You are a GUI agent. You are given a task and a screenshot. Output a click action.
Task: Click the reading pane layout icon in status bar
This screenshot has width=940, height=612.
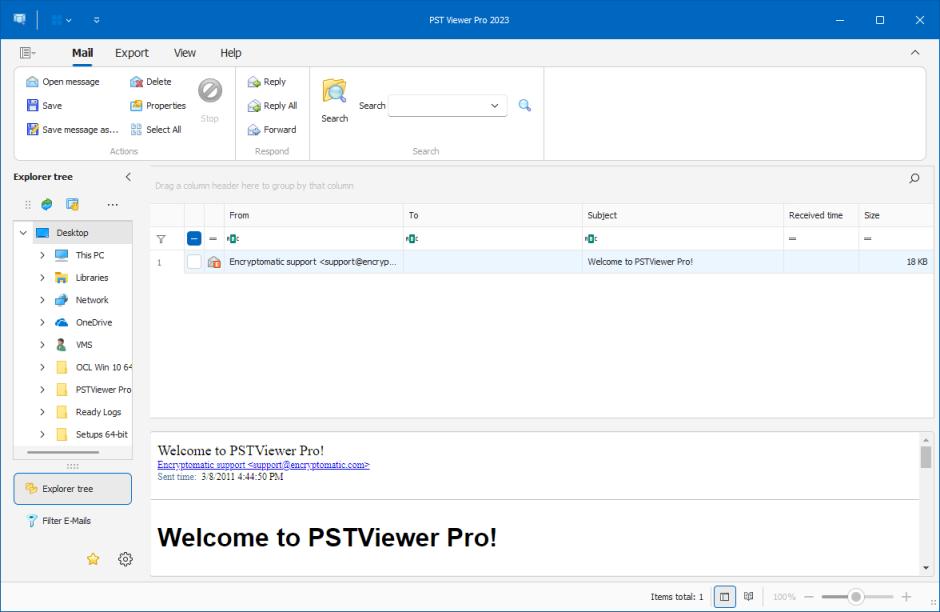point(725,597)
